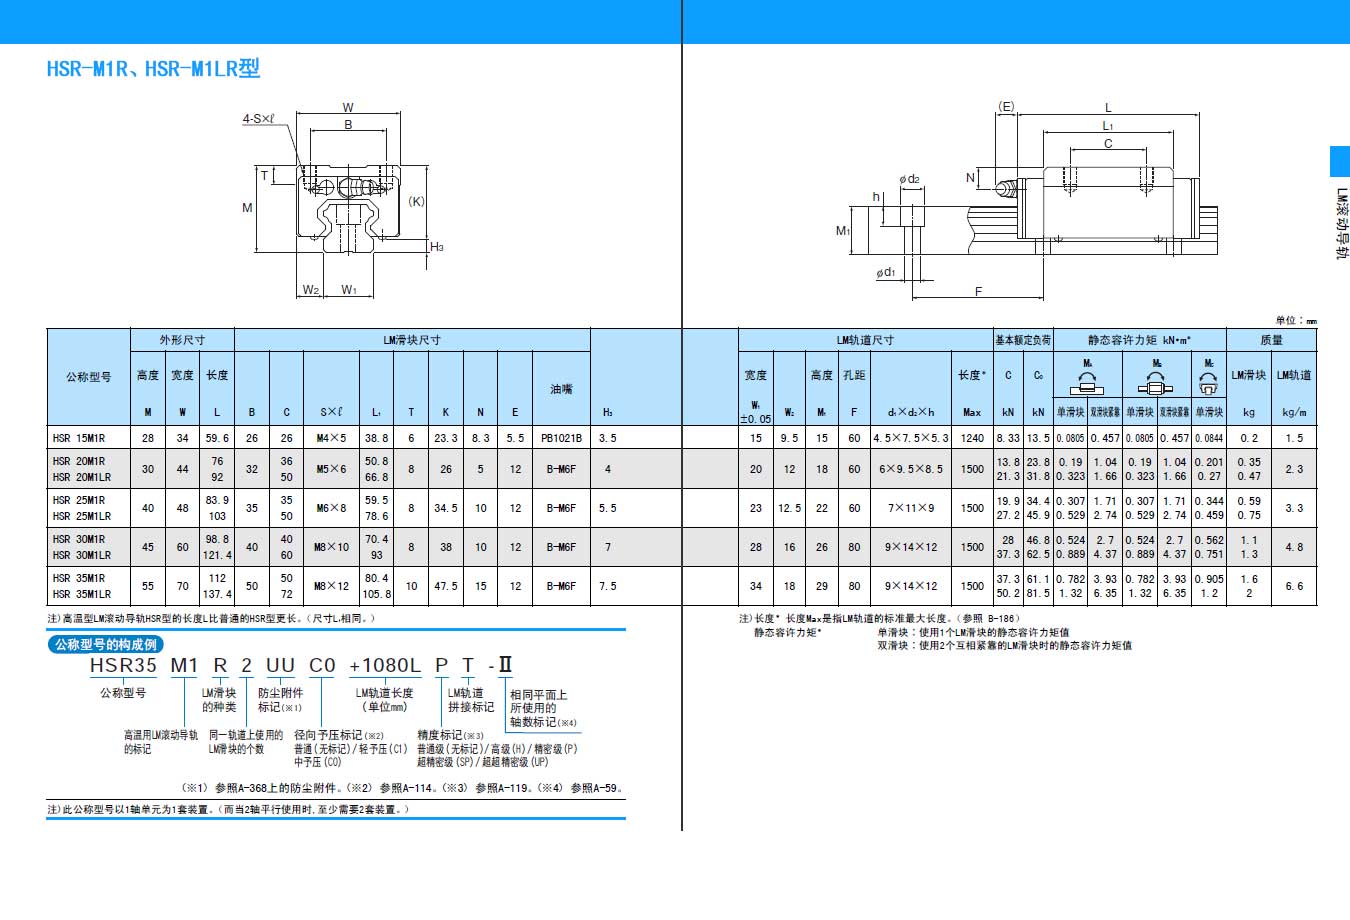Select the 油嘴 column header
Screen dimensions: 1350x920
[x=561, y=388]
